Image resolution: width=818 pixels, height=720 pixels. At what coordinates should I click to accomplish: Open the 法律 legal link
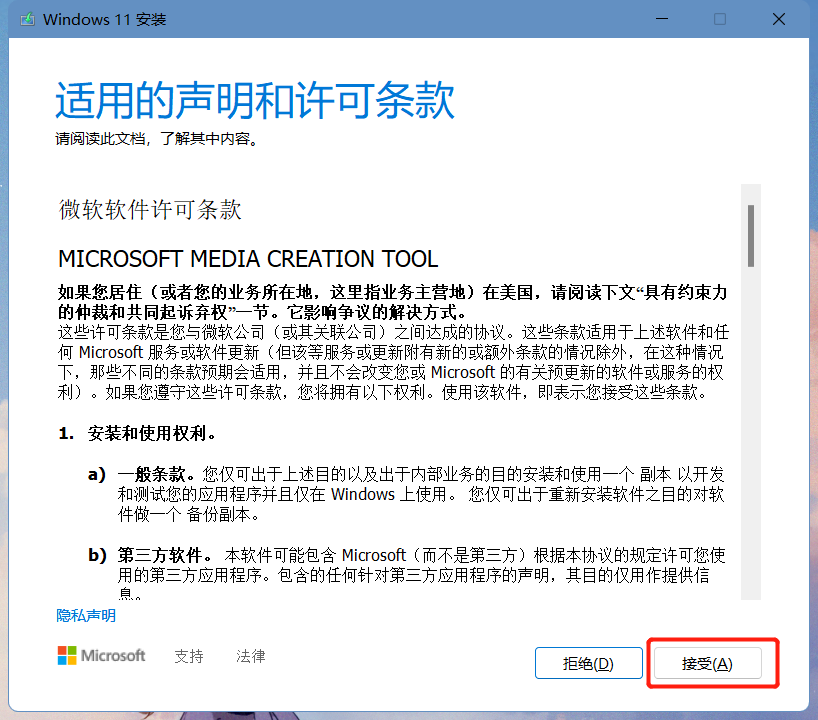[x=250, y=656]
